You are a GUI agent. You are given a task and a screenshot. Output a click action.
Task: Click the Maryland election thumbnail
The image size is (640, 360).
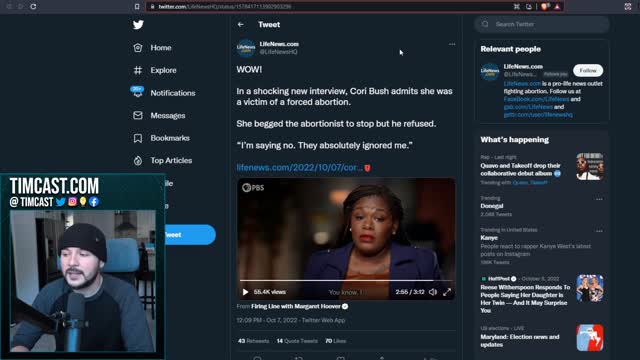click(590, 338)
